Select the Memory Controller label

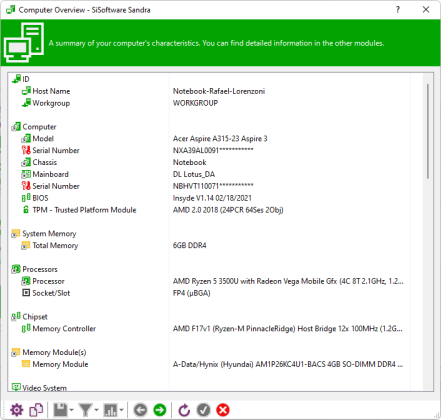[64, 329]
